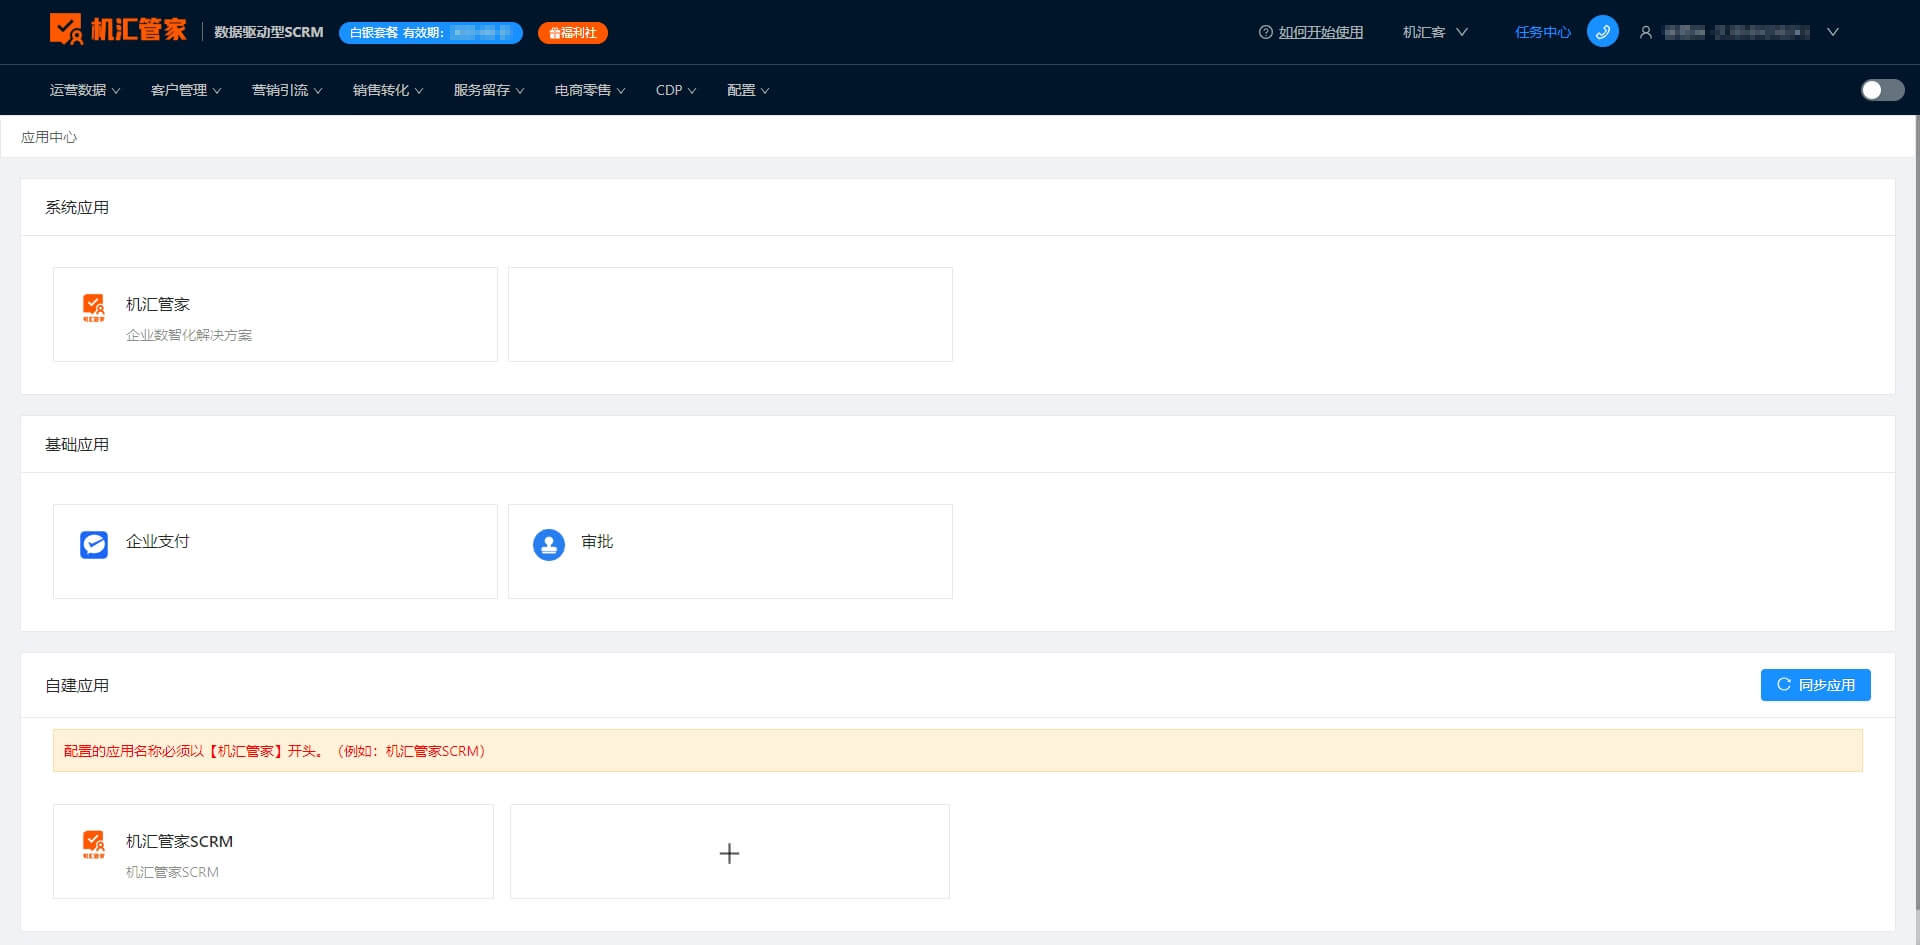Click the 基础应用 section heading
This screenshot has width=1920, height=945.
click(77, 444)
